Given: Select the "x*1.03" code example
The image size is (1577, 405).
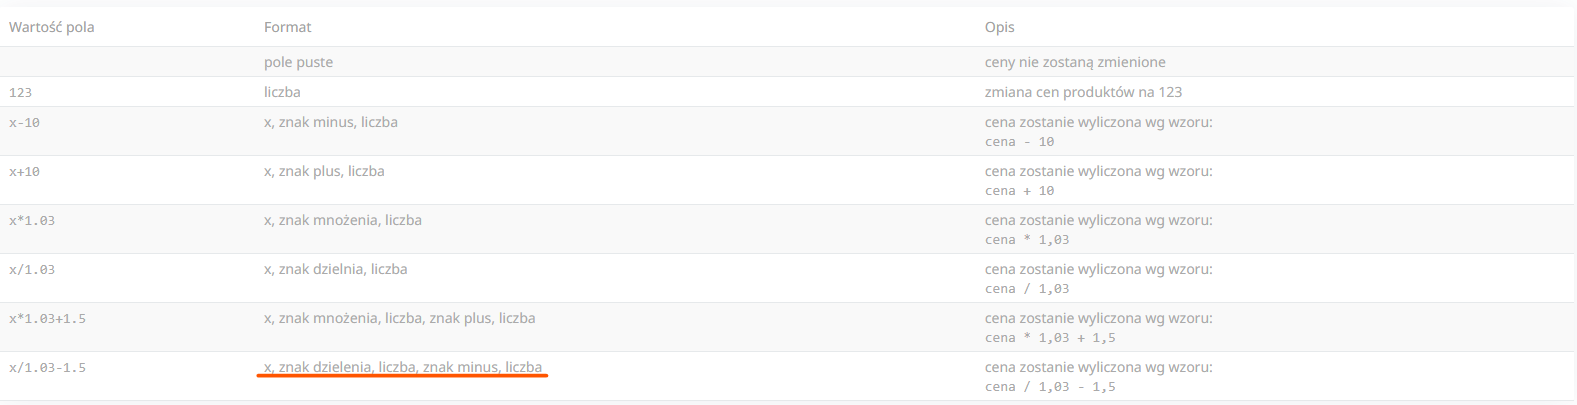Looking at the screenshot, I should (32, 221).
